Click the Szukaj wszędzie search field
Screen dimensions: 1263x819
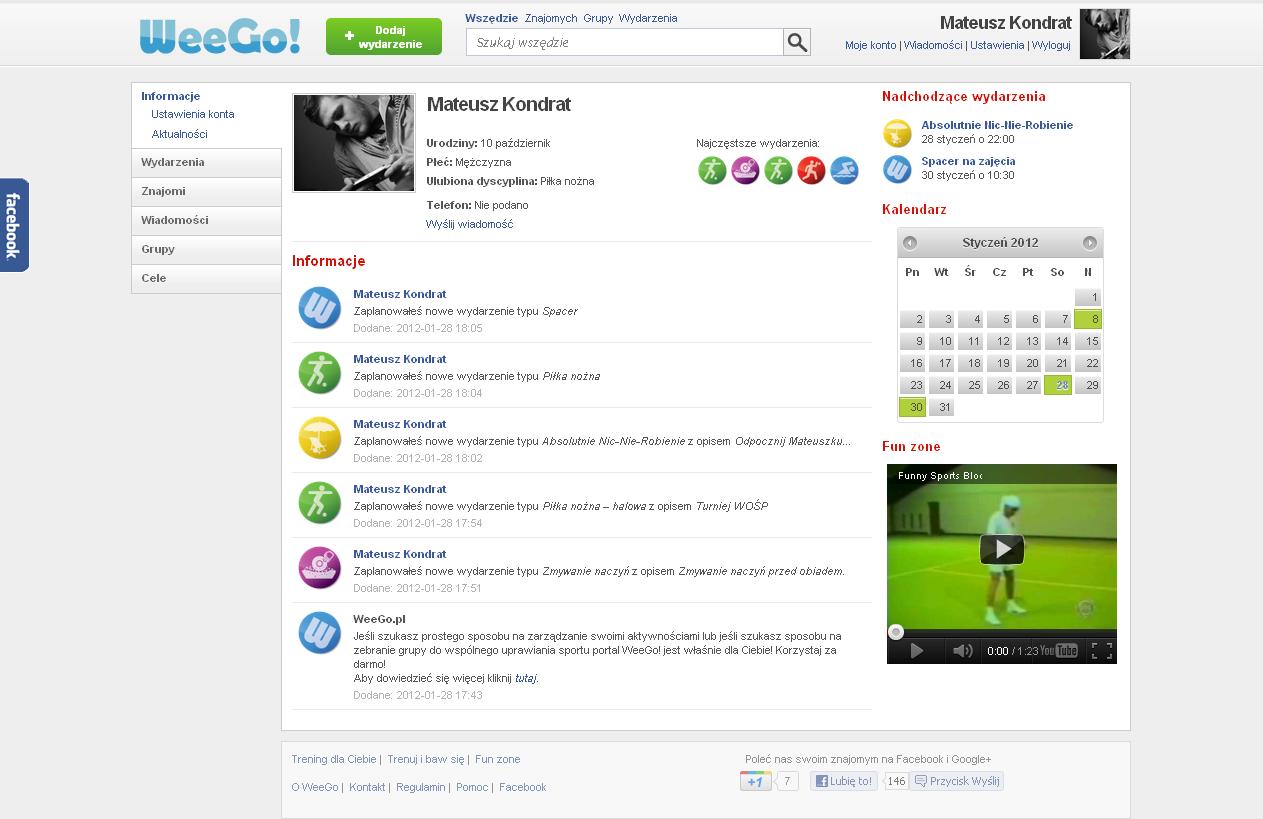tap(624, 42)
